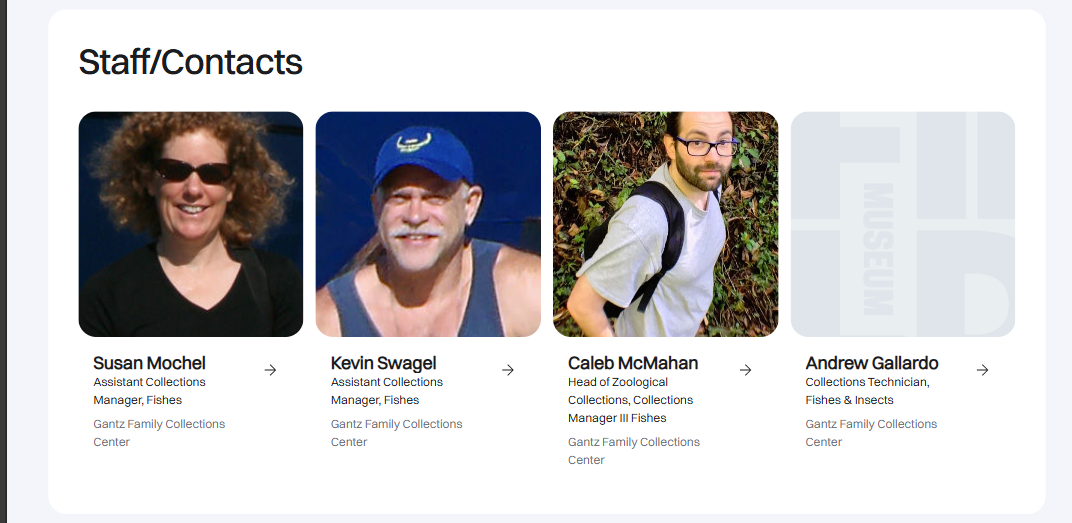Image resolution: width=1072 pixels, height=523 pixels.
Task: Click the arrow icon beside Andrew Gallardo
Action: click(x=983, y=370)
